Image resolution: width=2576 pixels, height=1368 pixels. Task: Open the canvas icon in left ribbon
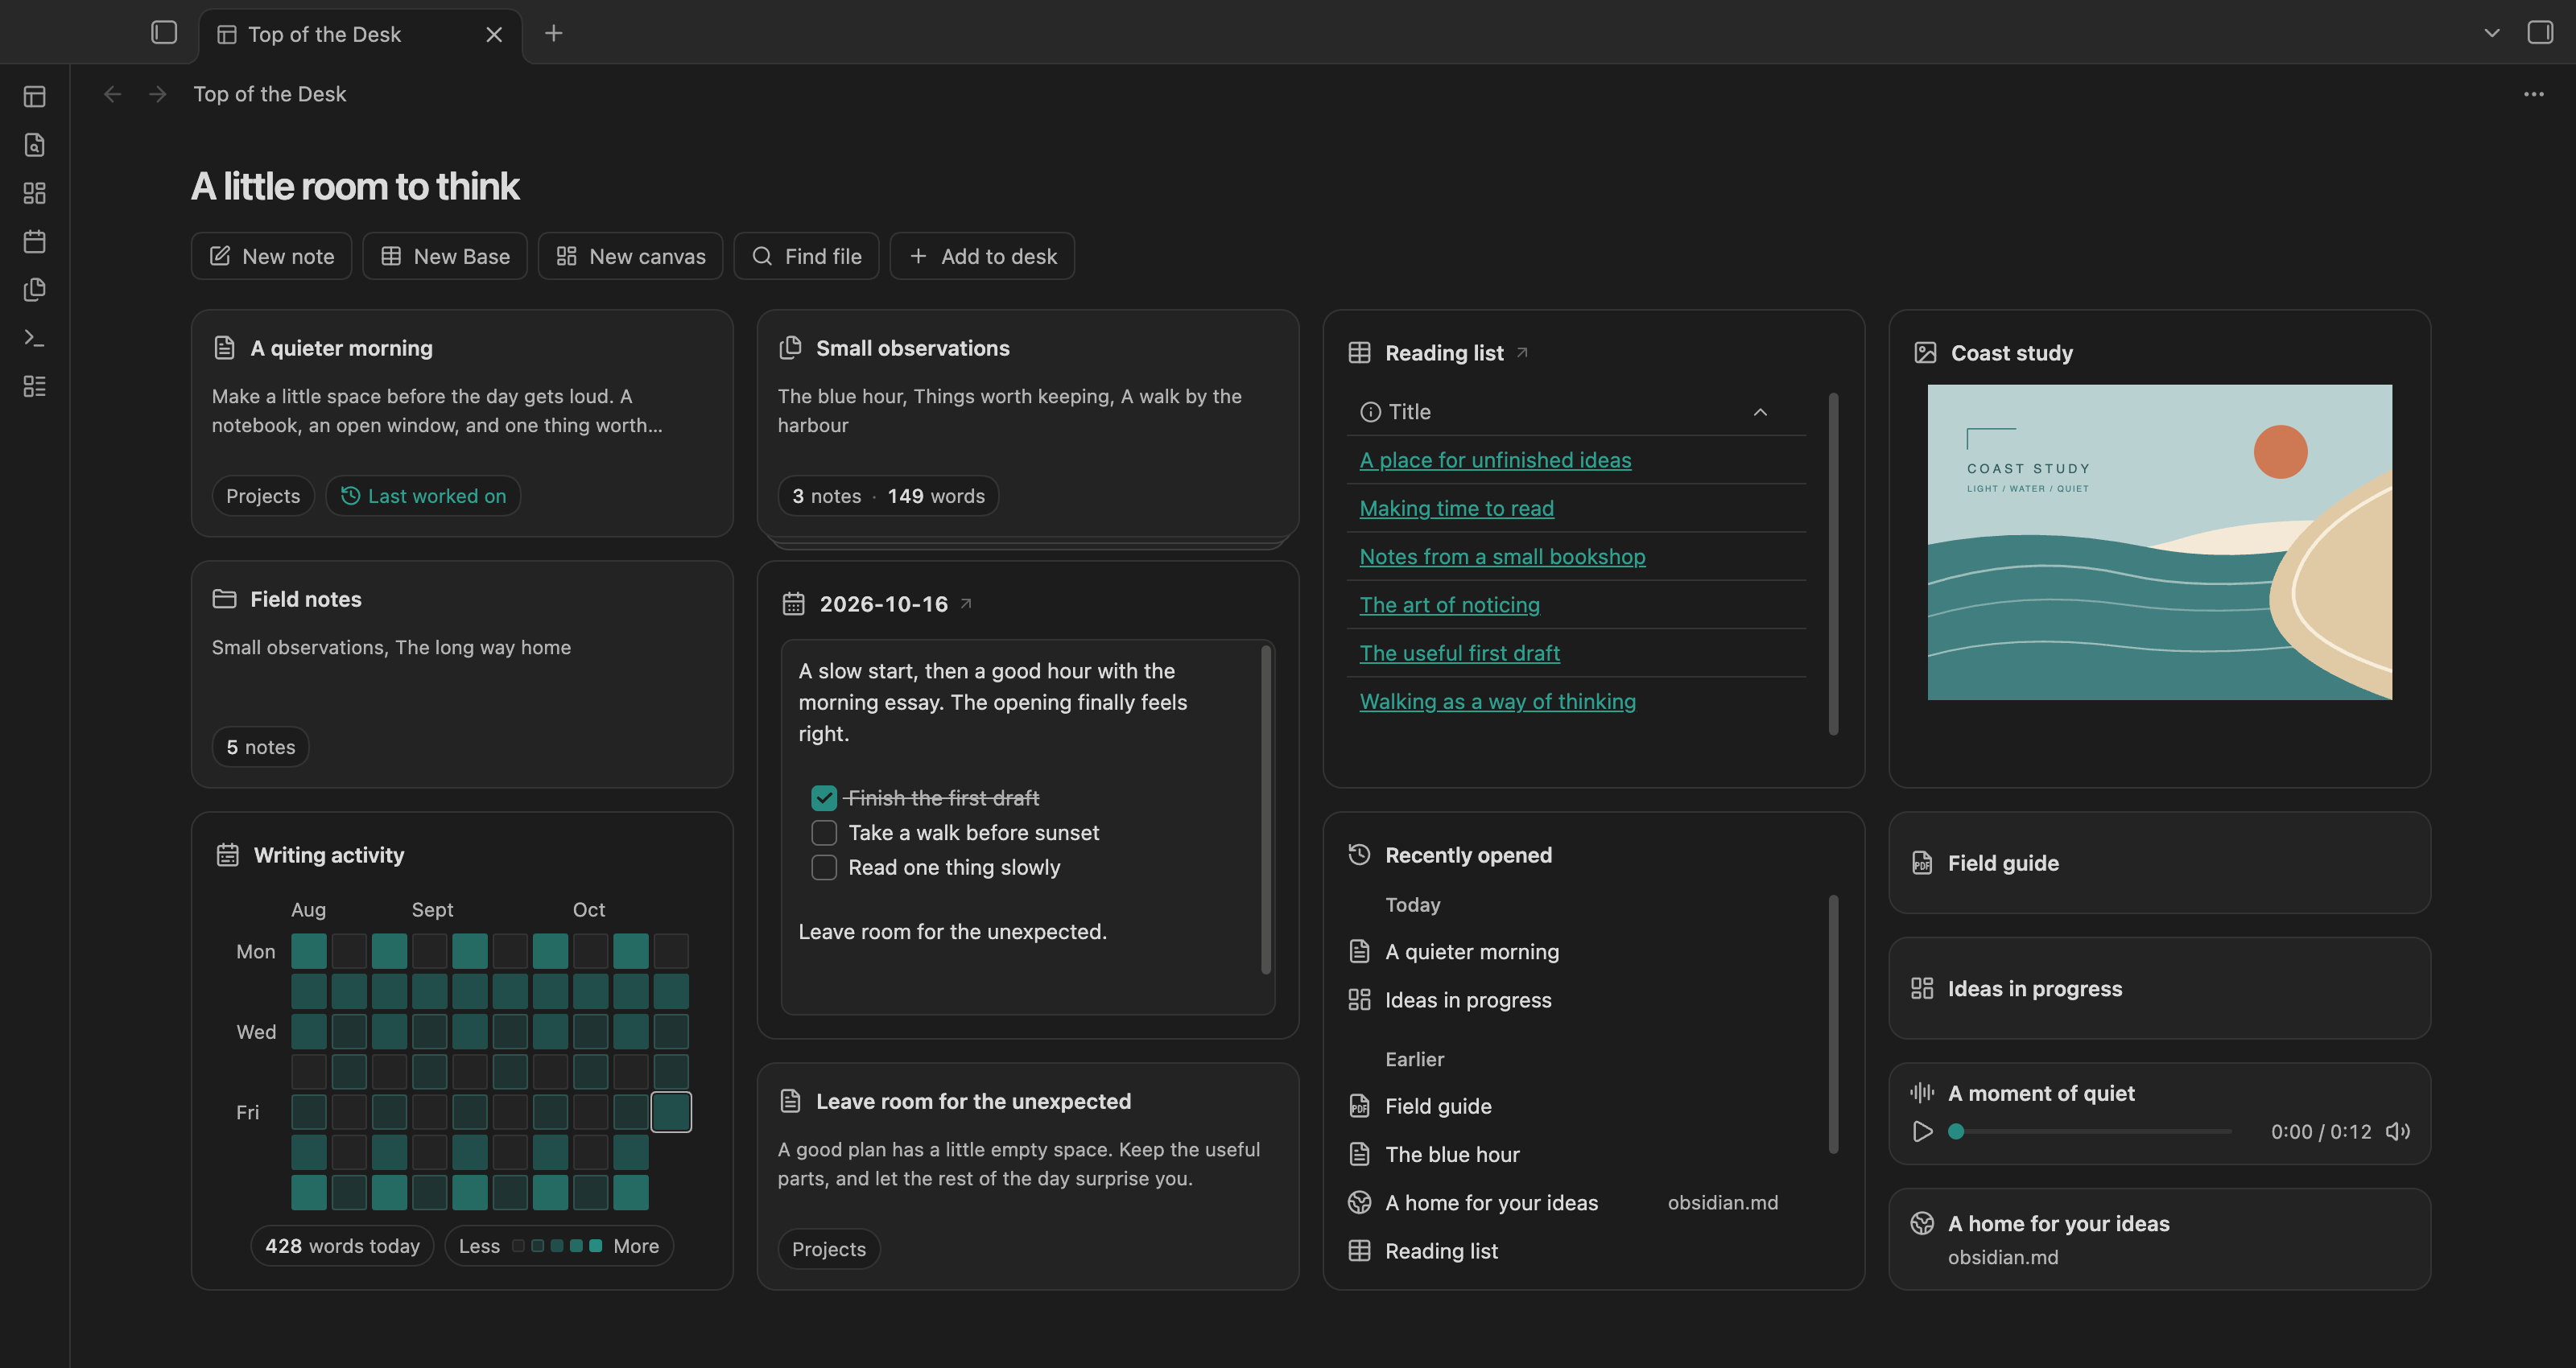tap(35, 193)
